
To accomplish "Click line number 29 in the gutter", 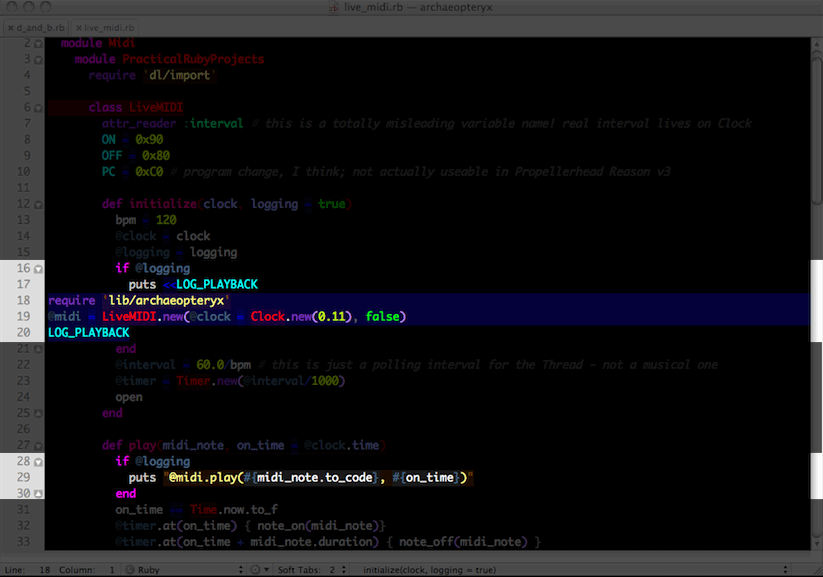I will pos(24,477).
